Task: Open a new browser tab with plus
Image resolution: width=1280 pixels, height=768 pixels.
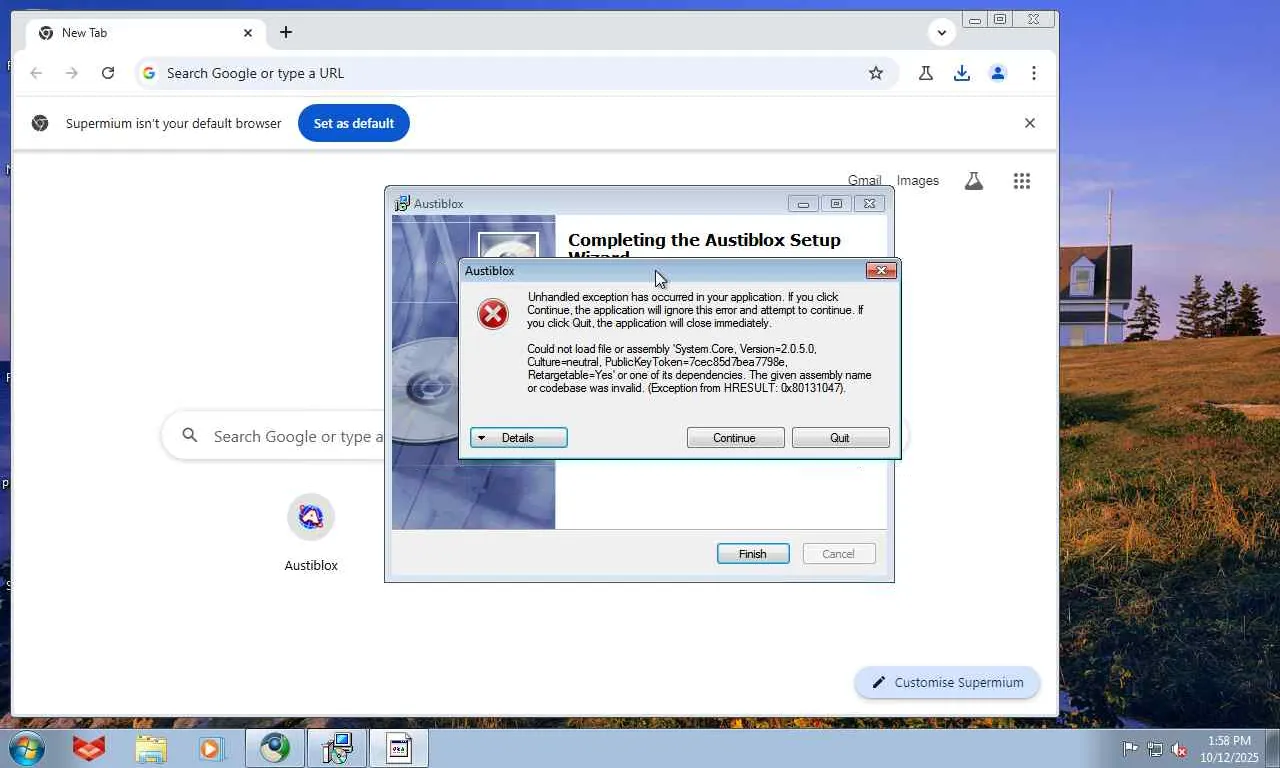Action: (x=286, y=33)
